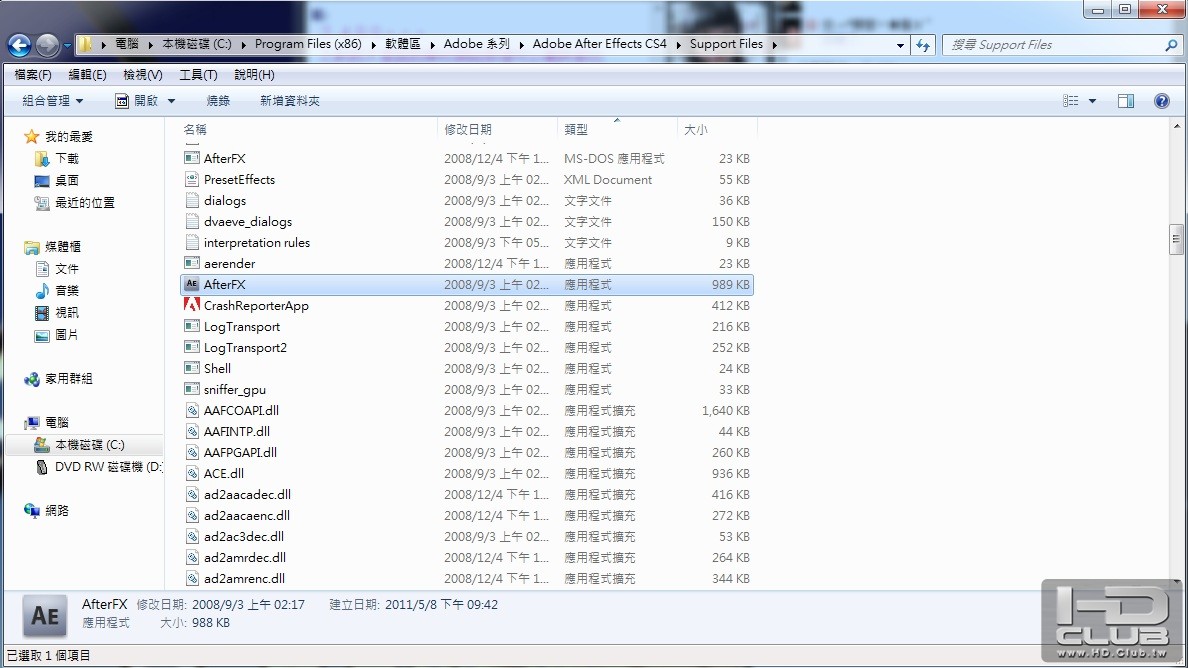Open the 檔案(F) menu
This screenshot has height=668, width=1188.
tap(33, 74)
